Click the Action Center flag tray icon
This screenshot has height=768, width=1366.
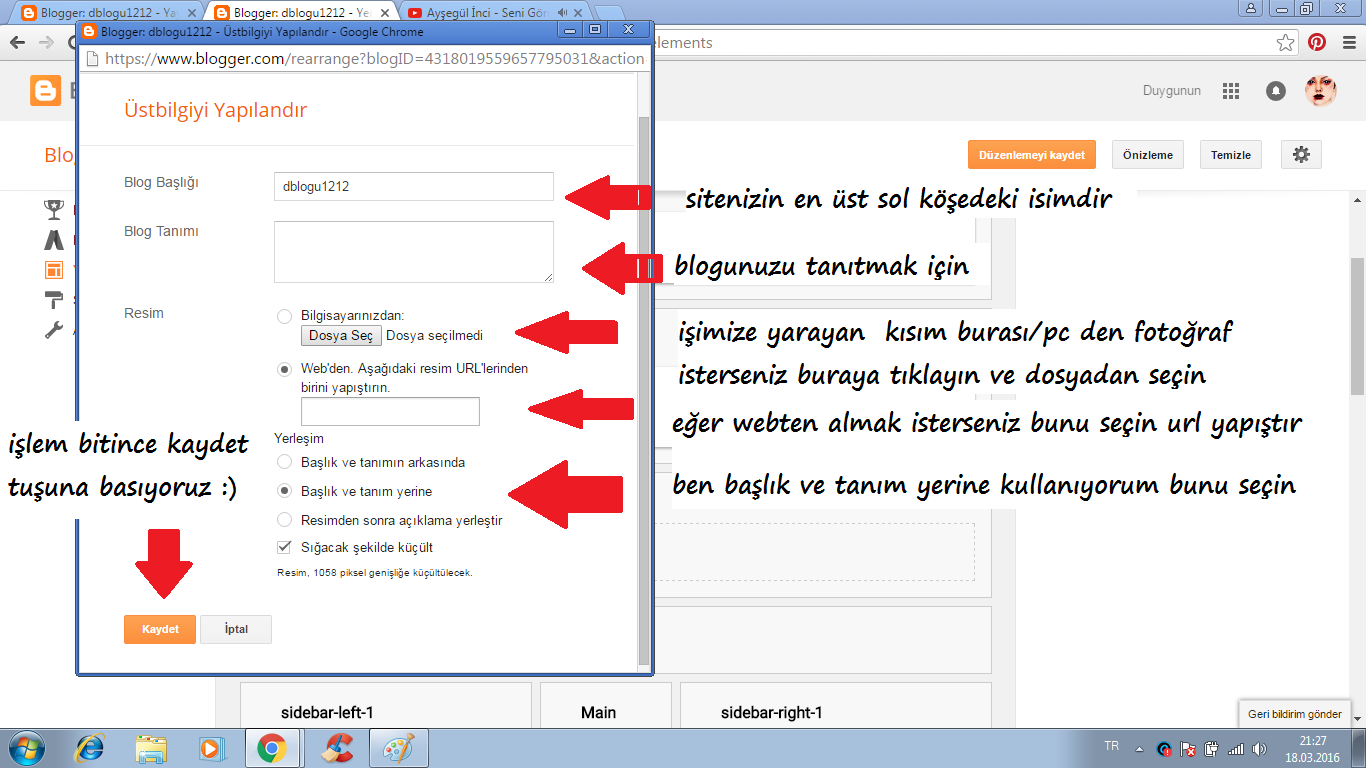click(1188, 748)
